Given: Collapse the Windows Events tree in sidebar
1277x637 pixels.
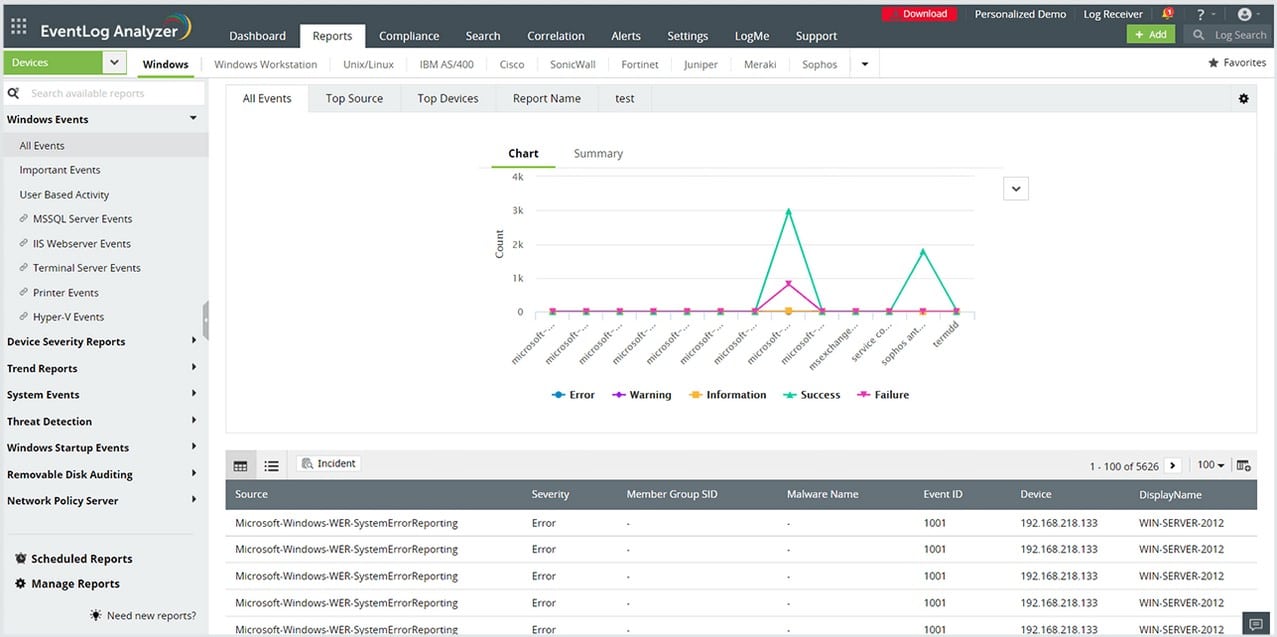Looking at the screenshot, I should point(192,118).
